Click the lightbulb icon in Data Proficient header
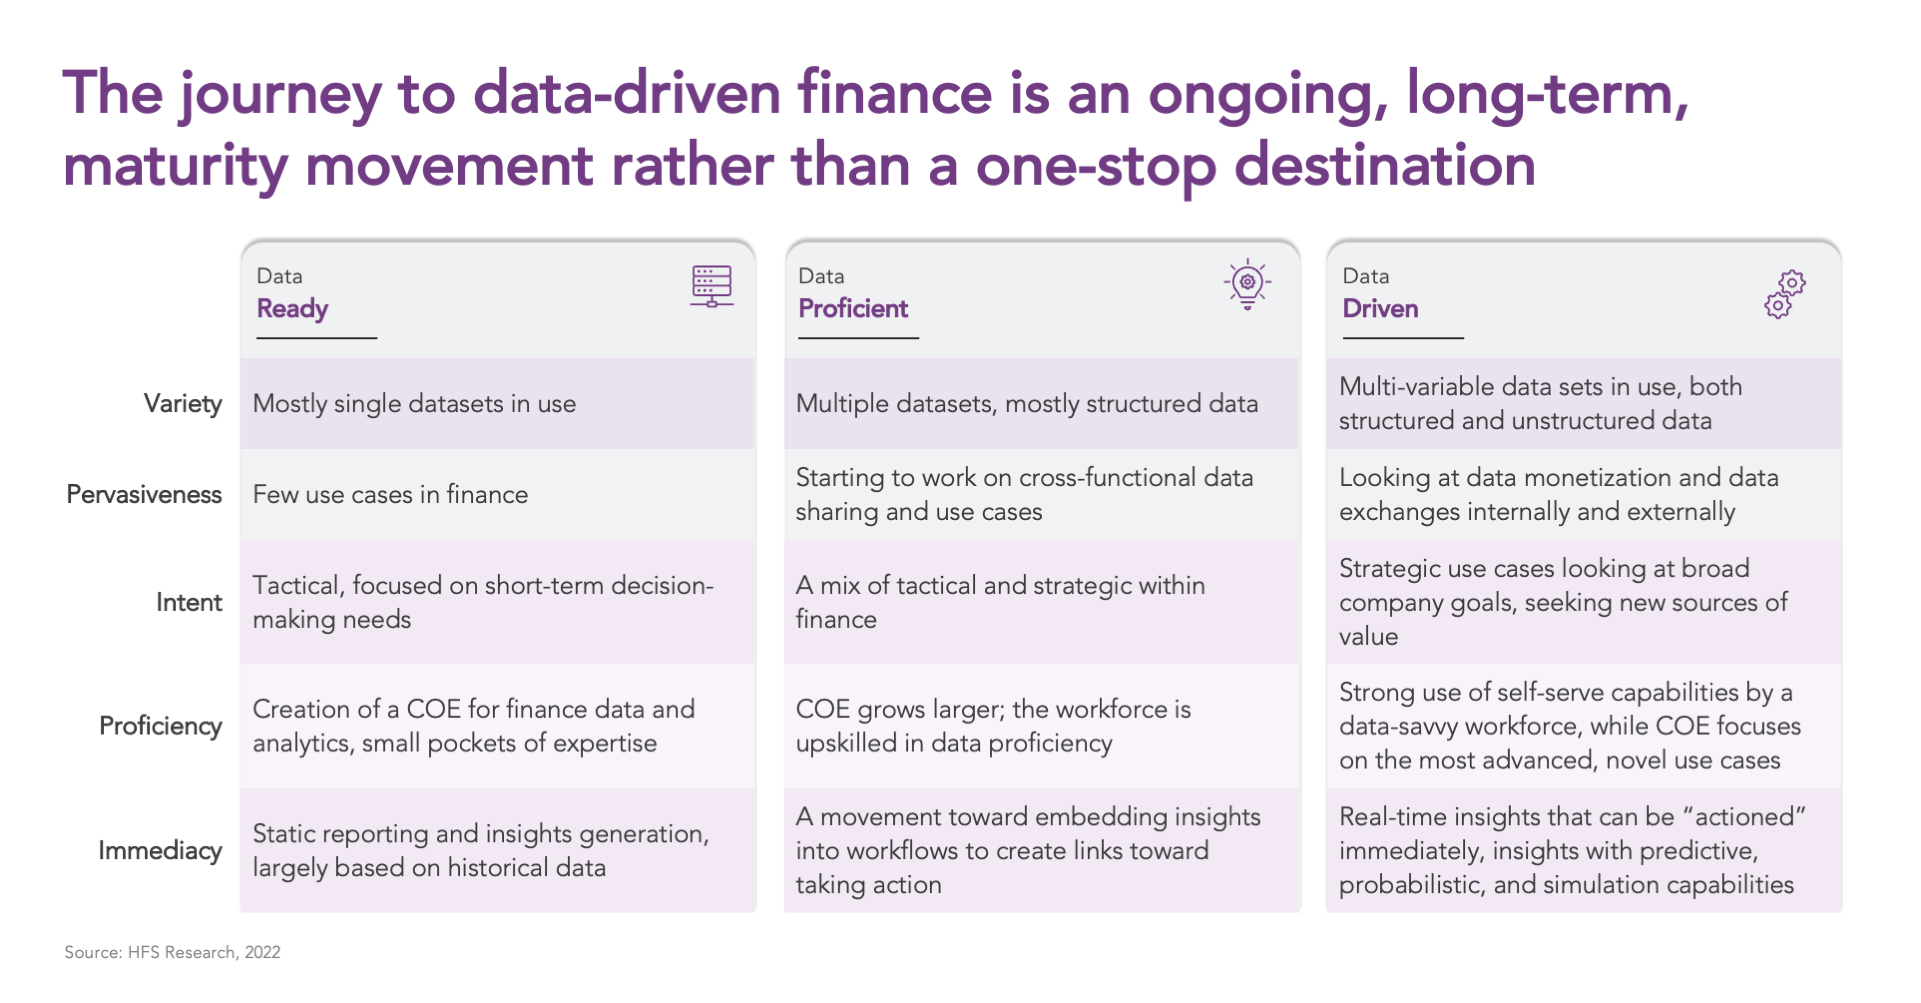The width and height of the screenshot is (1921, 1003). 1247,285
